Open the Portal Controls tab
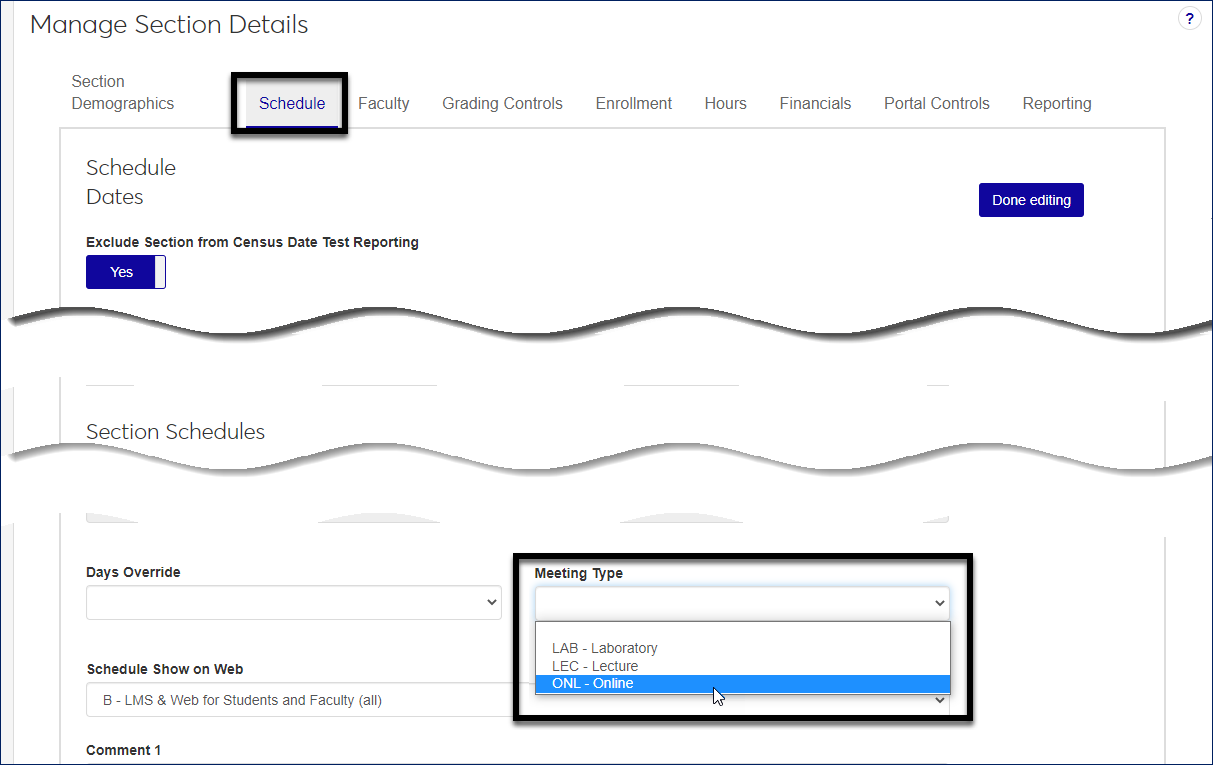 (936, 103)
